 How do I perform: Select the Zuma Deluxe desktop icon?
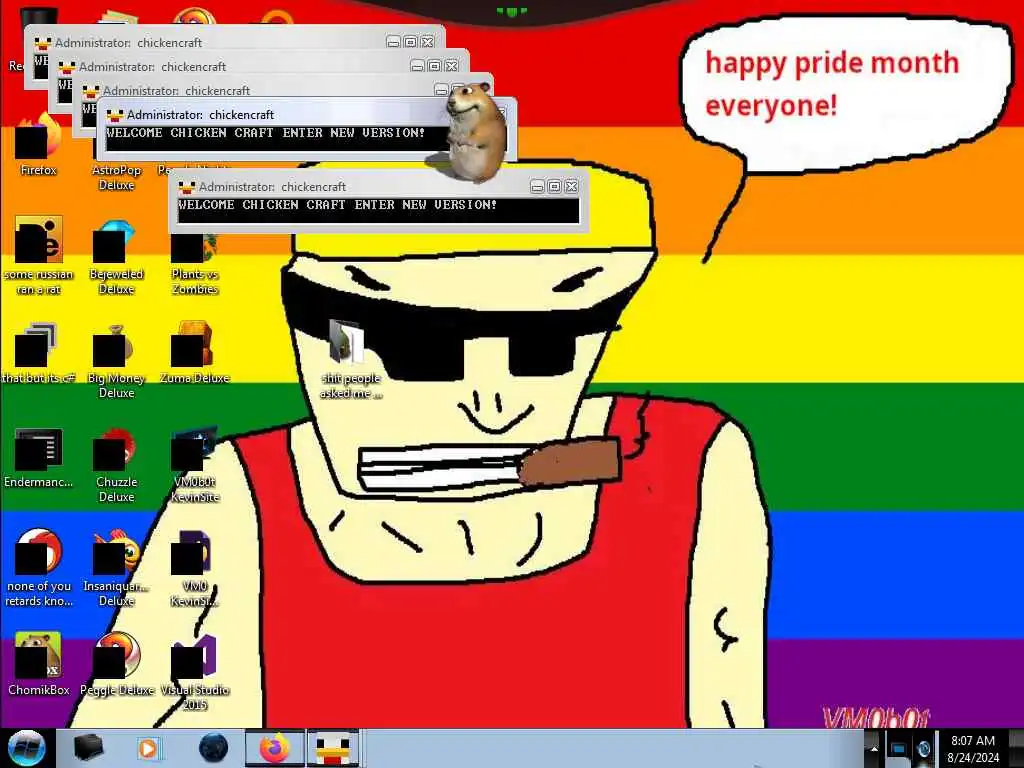click(195, 353)
